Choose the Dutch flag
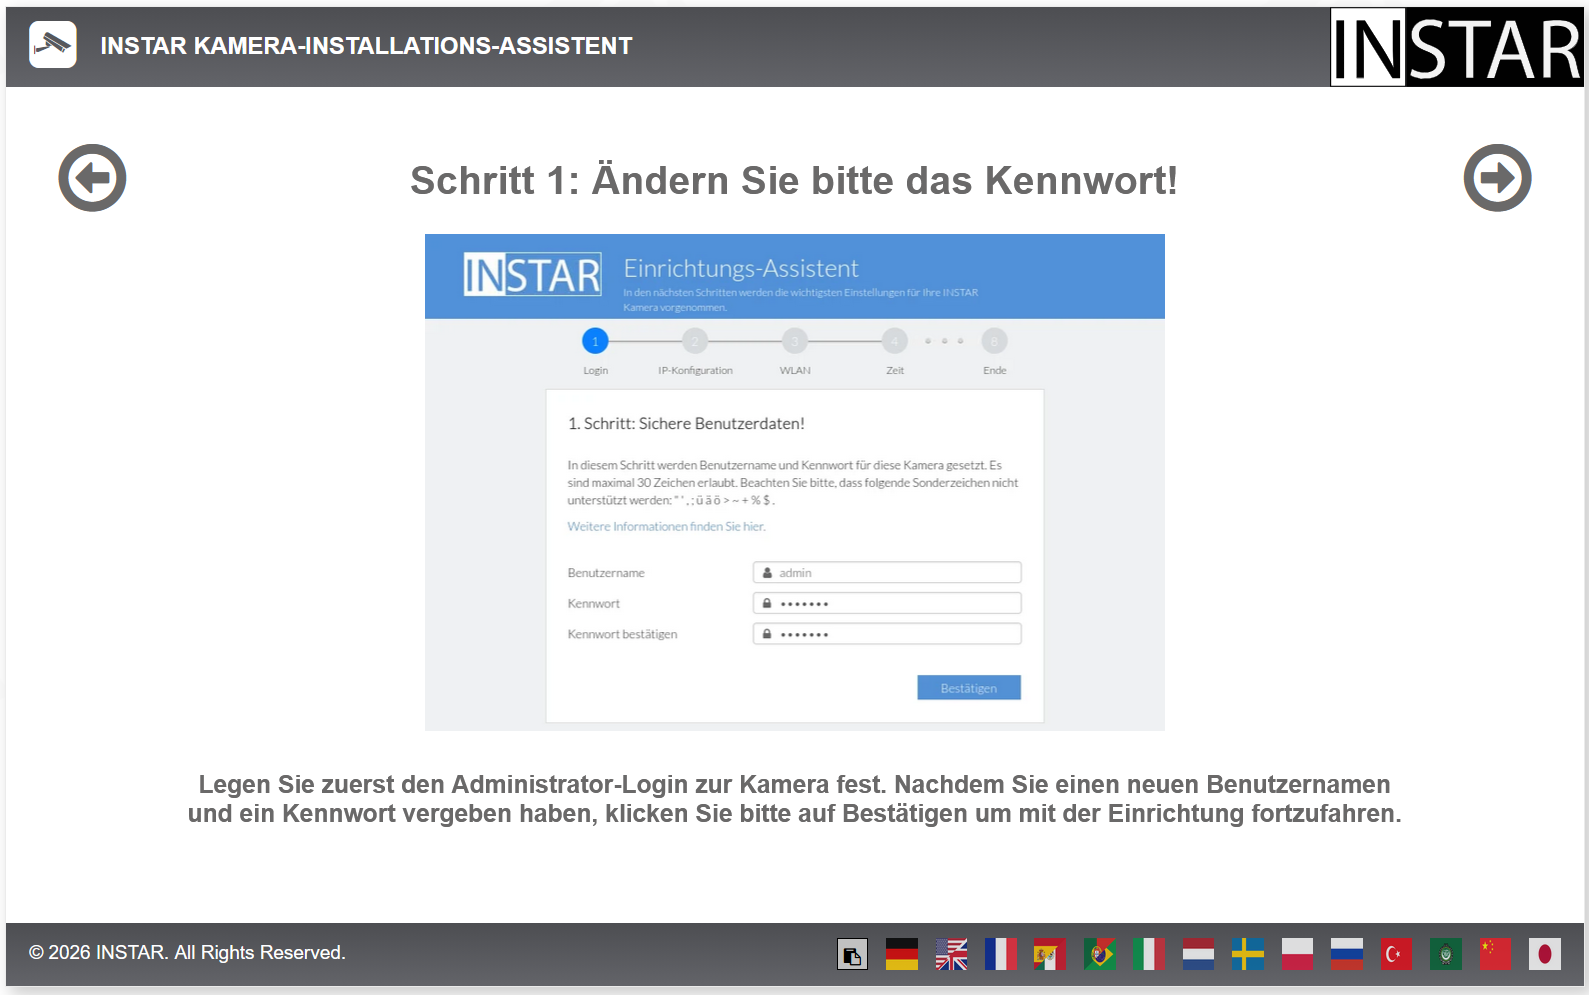Screen dimensions: 1589x995 (1198, 954)
